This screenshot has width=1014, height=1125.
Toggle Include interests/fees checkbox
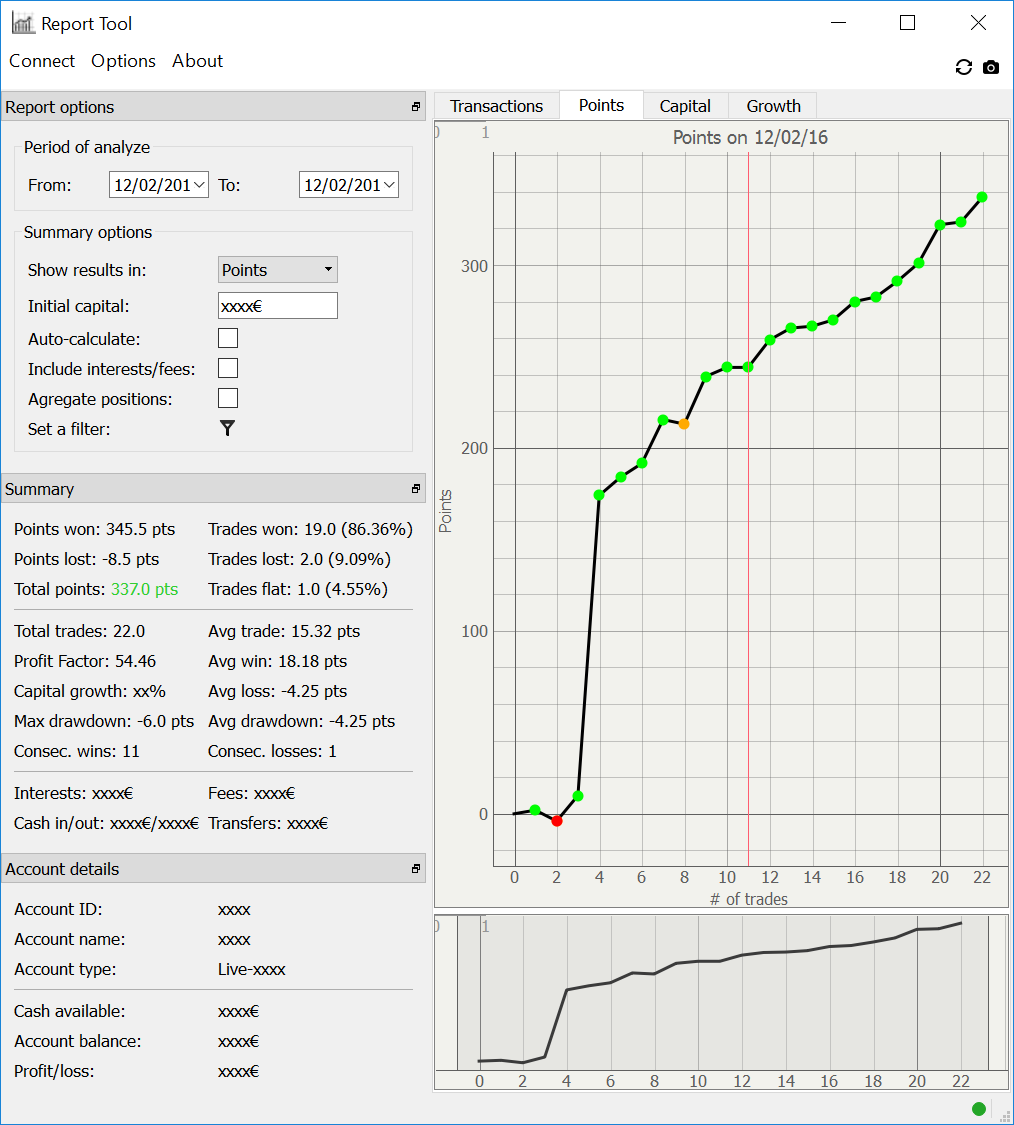point(228,369)
